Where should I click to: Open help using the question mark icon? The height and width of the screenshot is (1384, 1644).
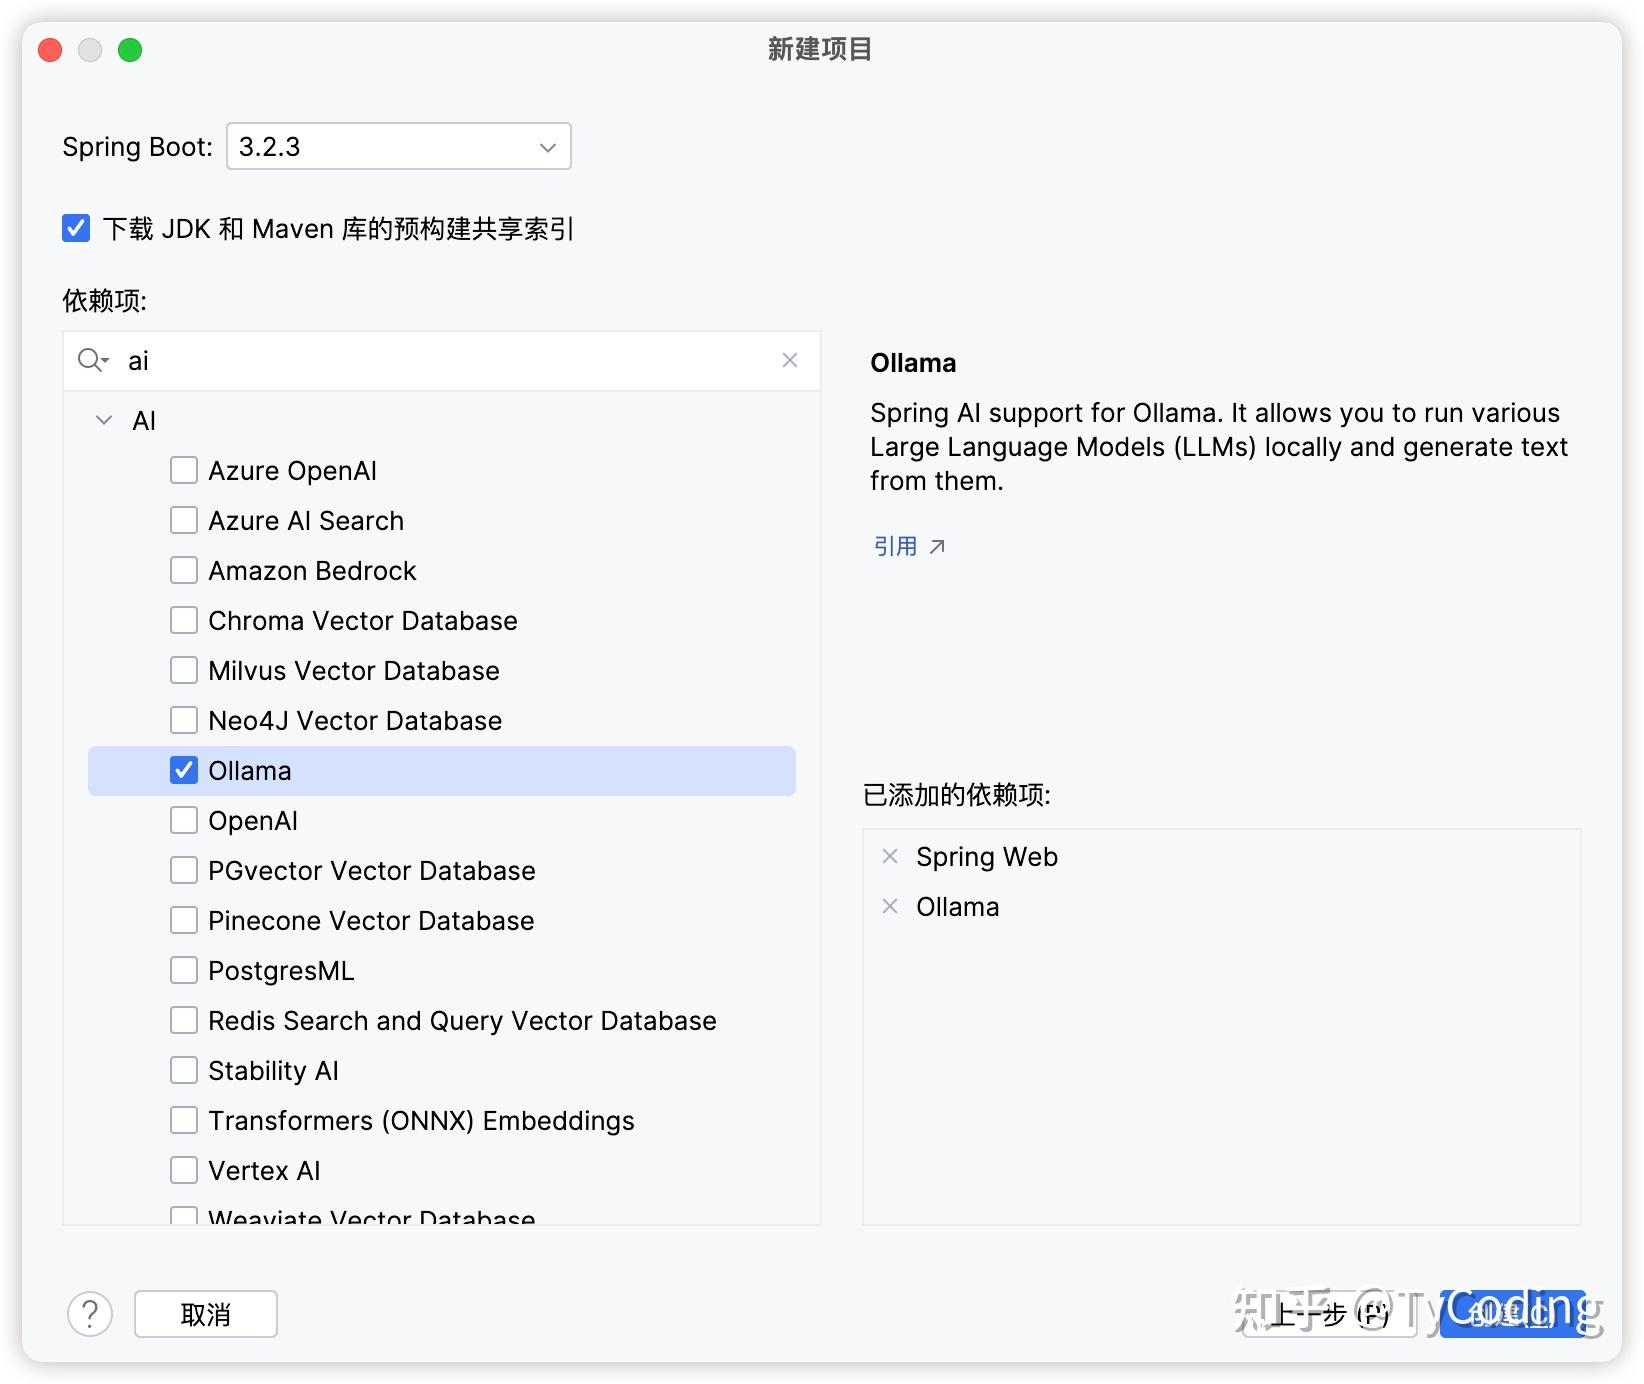tap(90, 1314)
